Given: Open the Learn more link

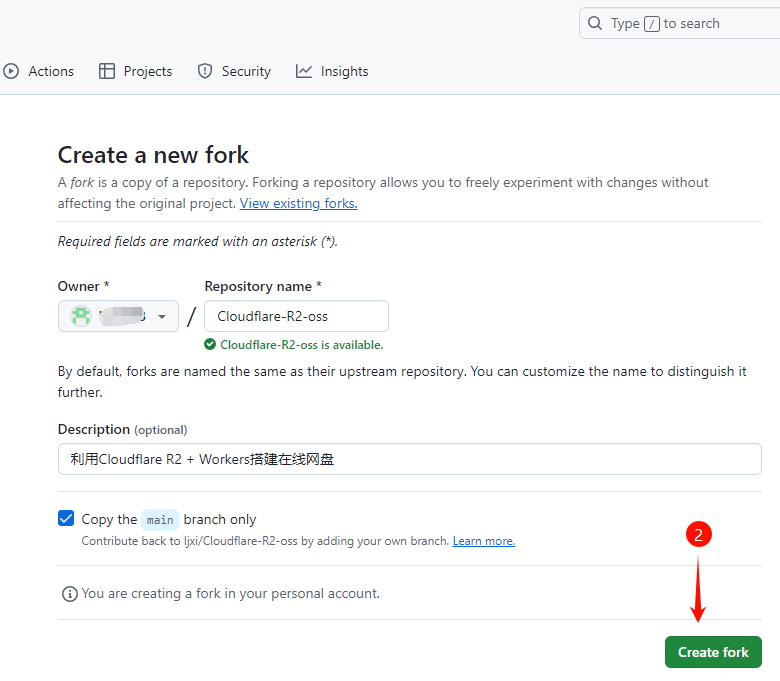Looking at the screenshot, I should [x=484, y=541].
